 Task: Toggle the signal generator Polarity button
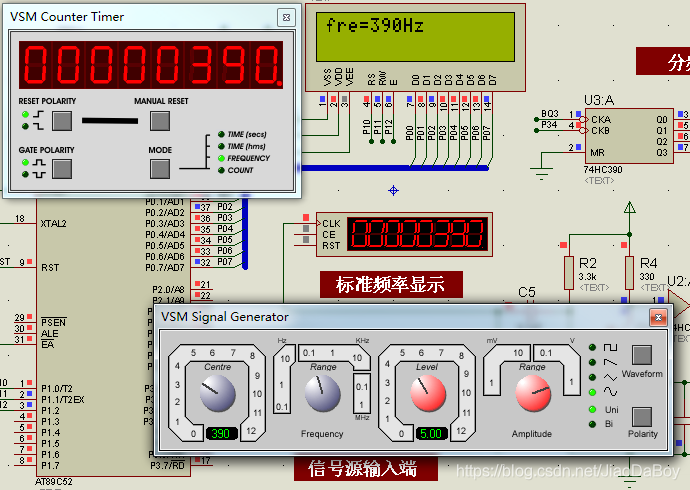[642, 416]
